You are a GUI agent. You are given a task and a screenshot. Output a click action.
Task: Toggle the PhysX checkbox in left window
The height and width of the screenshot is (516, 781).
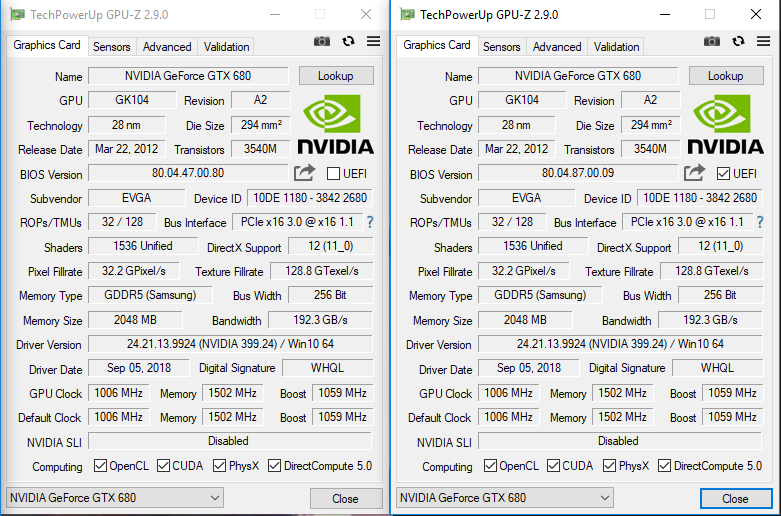point(219,466)
